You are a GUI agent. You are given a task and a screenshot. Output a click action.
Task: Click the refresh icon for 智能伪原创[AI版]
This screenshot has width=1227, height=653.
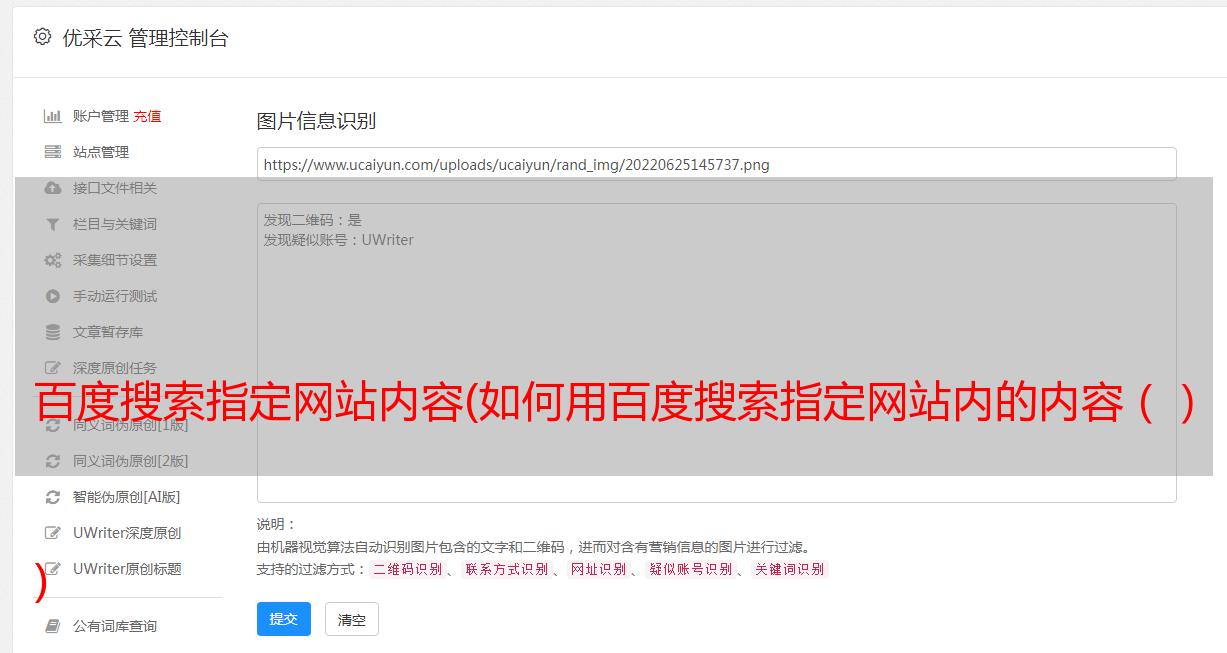point(53,497)
